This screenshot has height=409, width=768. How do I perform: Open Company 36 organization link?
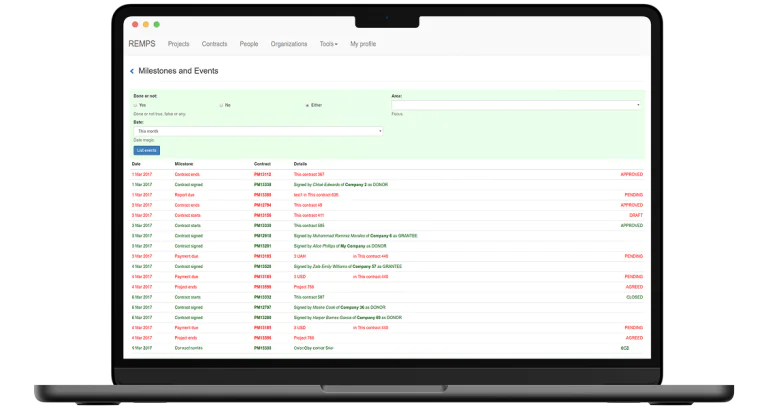pos(352,308)
